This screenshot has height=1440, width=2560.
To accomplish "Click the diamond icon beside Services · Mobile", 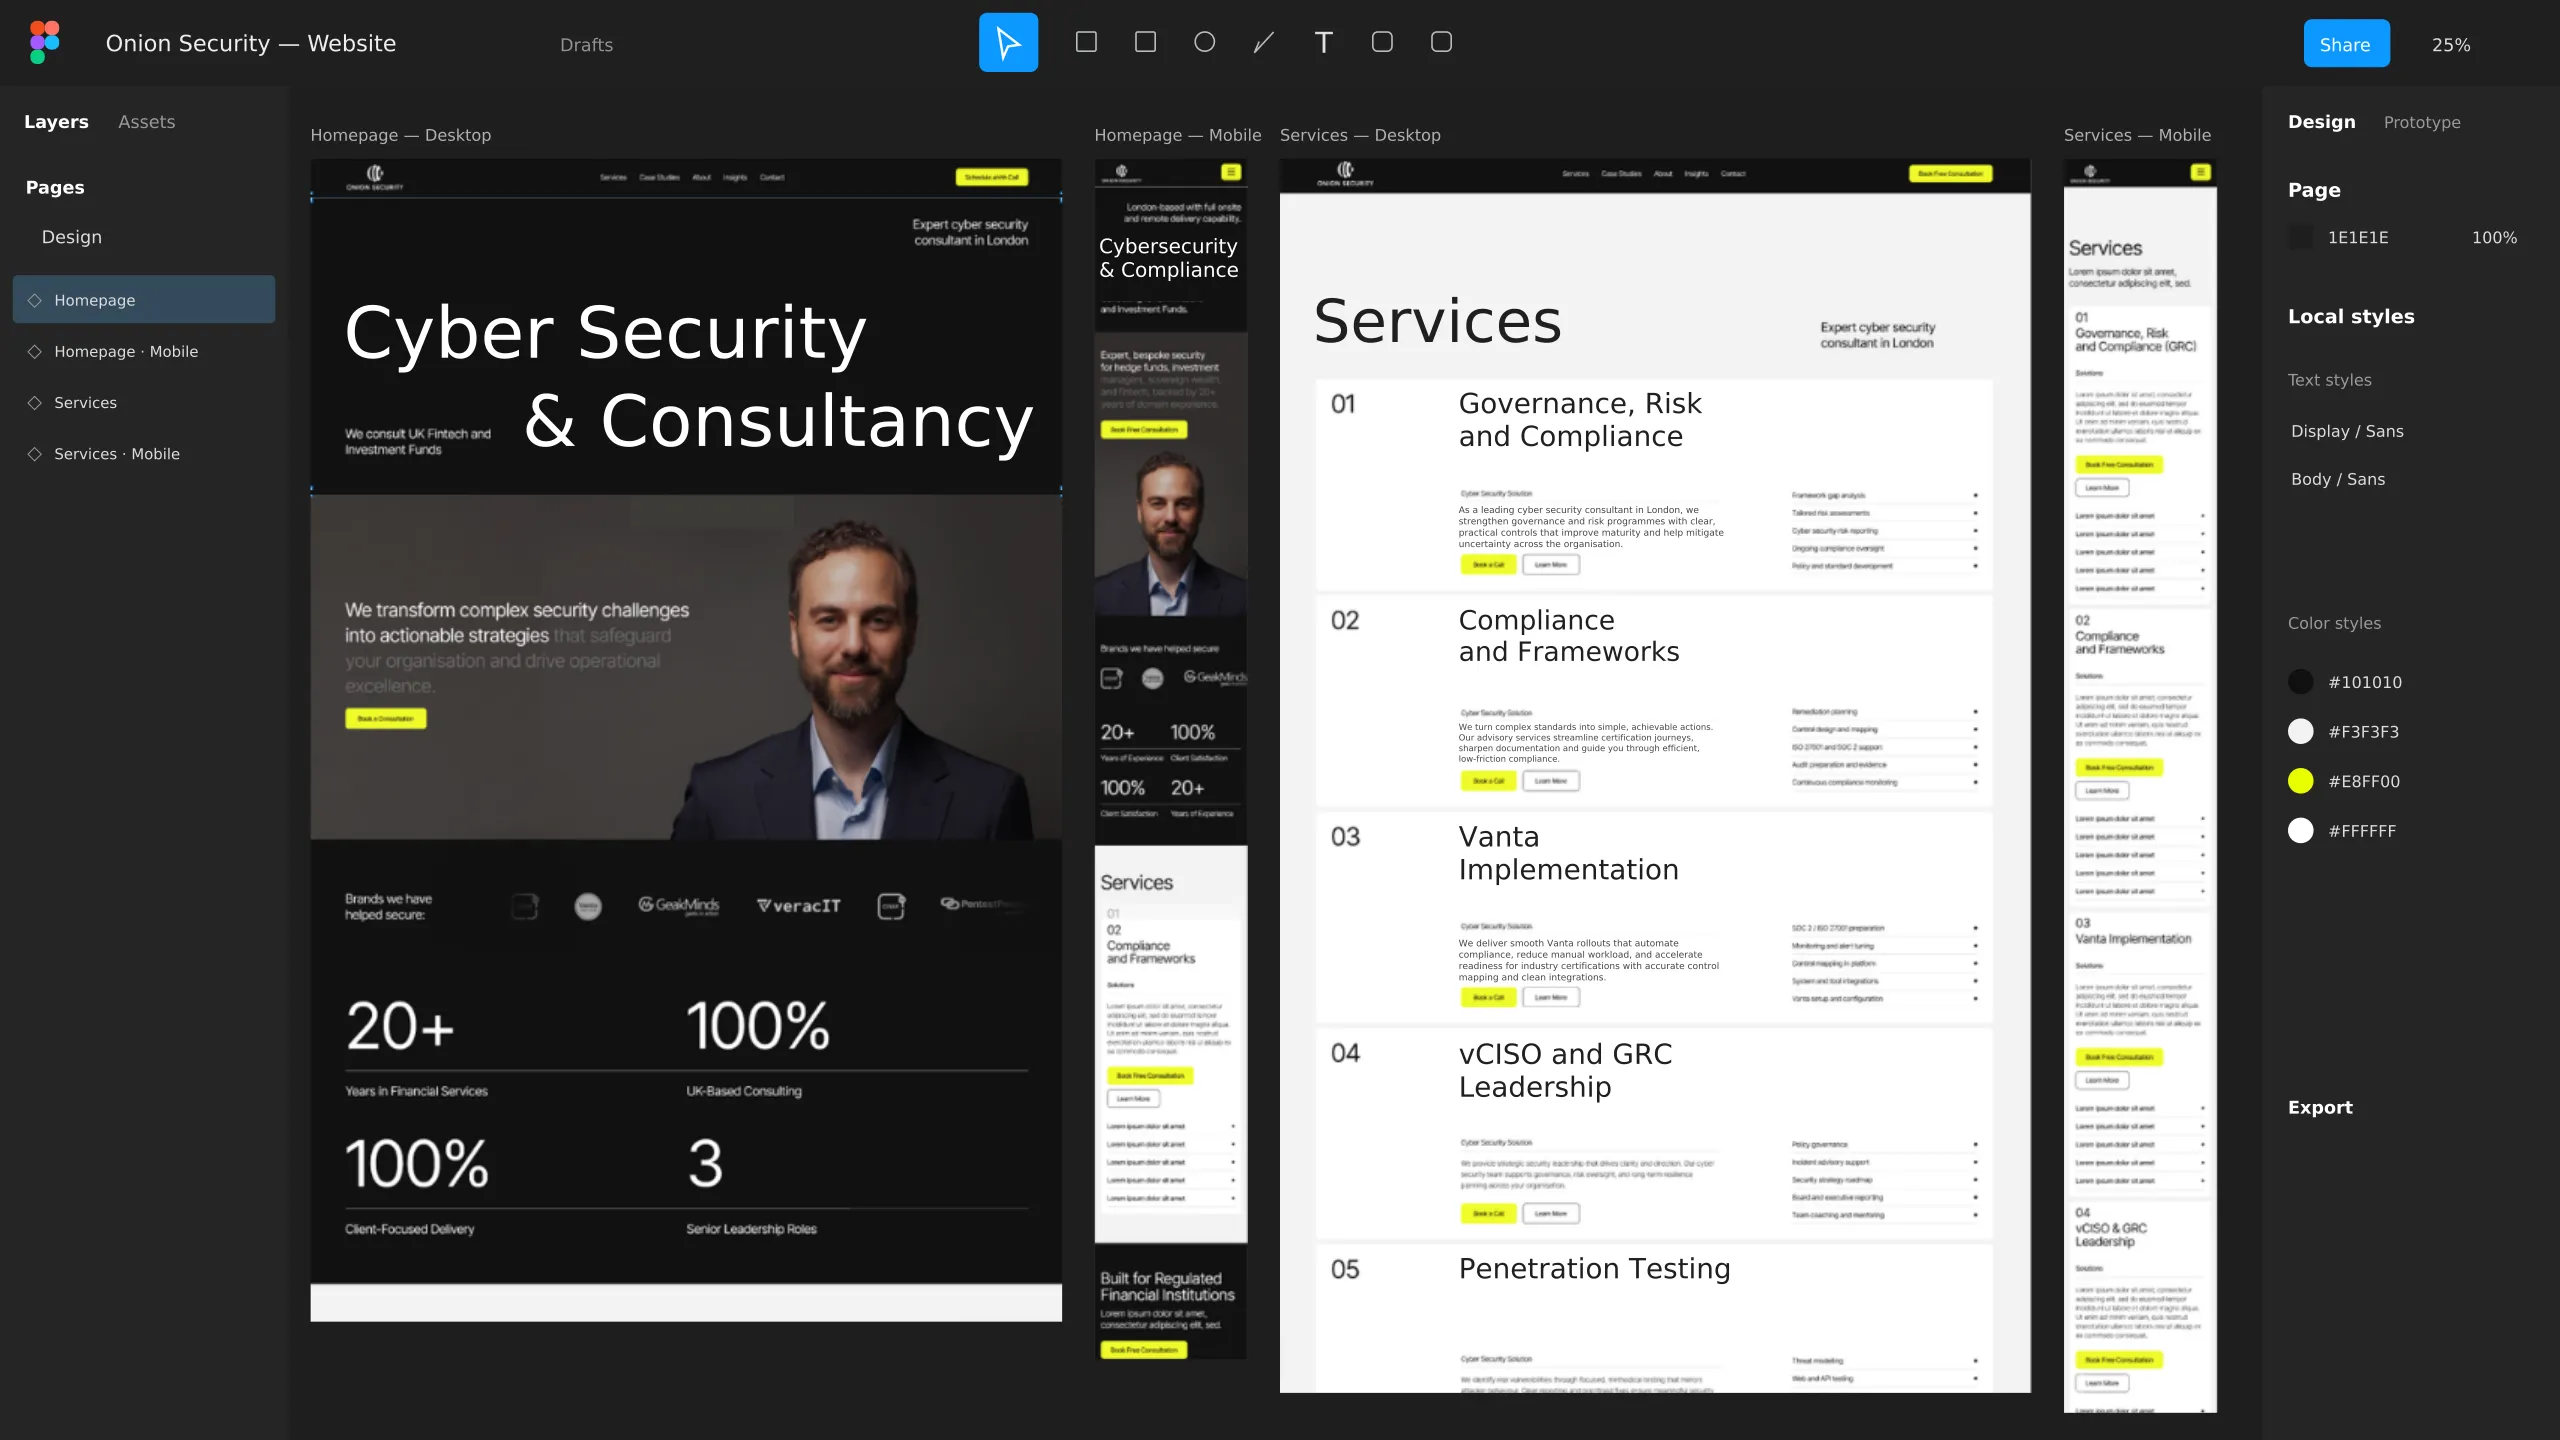I will pyautogui.click(x=34, y=454).
